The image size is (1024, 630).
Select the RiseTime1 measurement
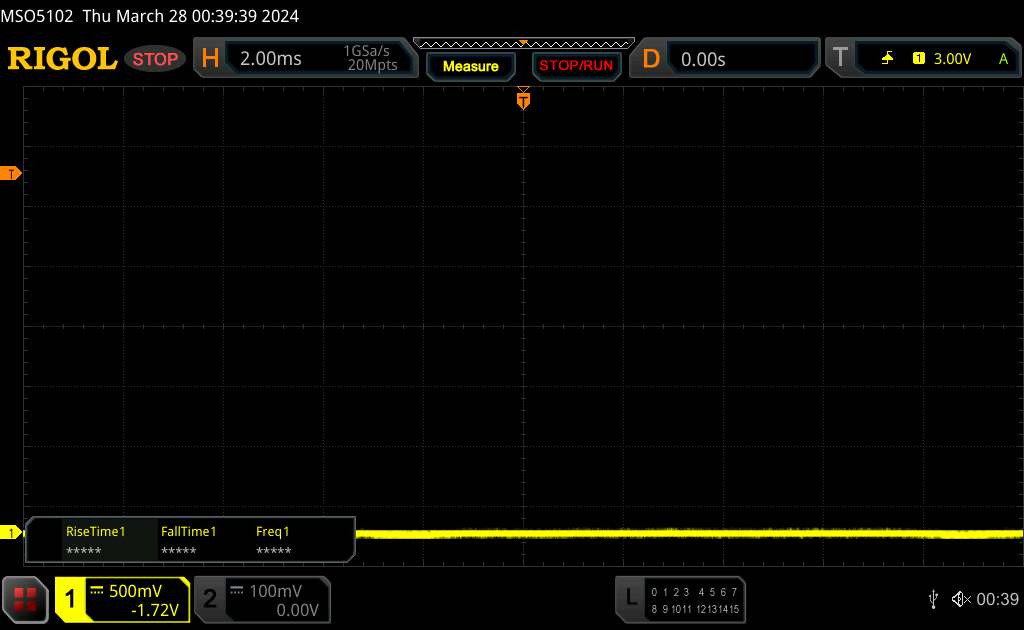pos(95,540)
